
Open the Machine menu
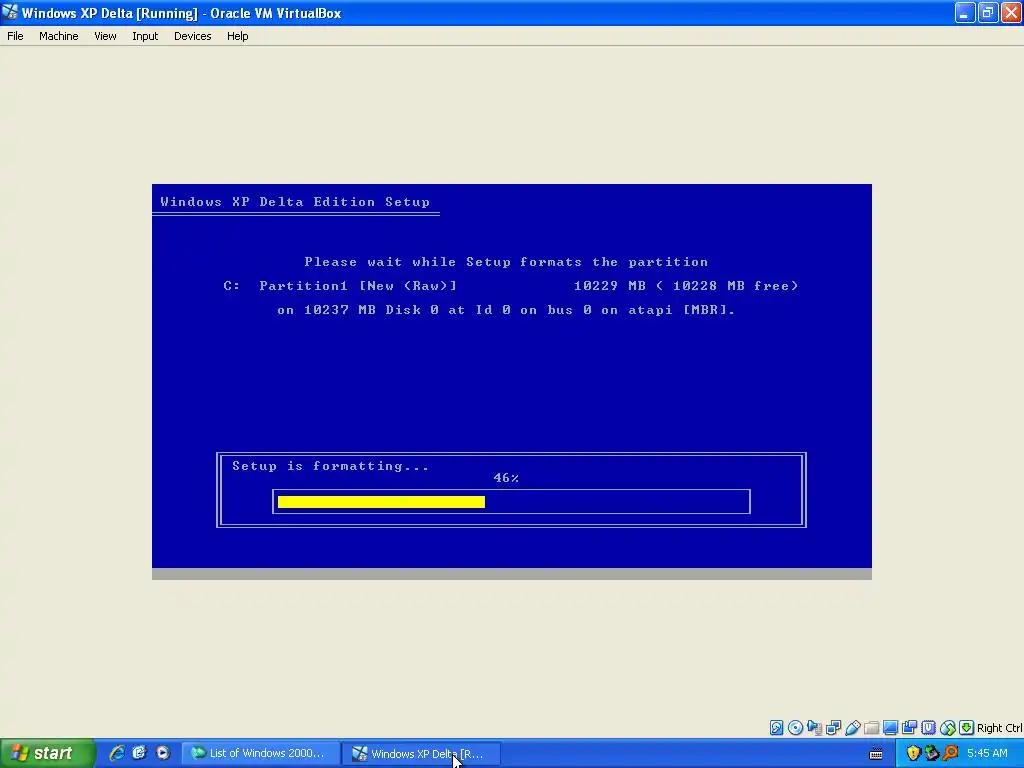click(x=58, y=36)
